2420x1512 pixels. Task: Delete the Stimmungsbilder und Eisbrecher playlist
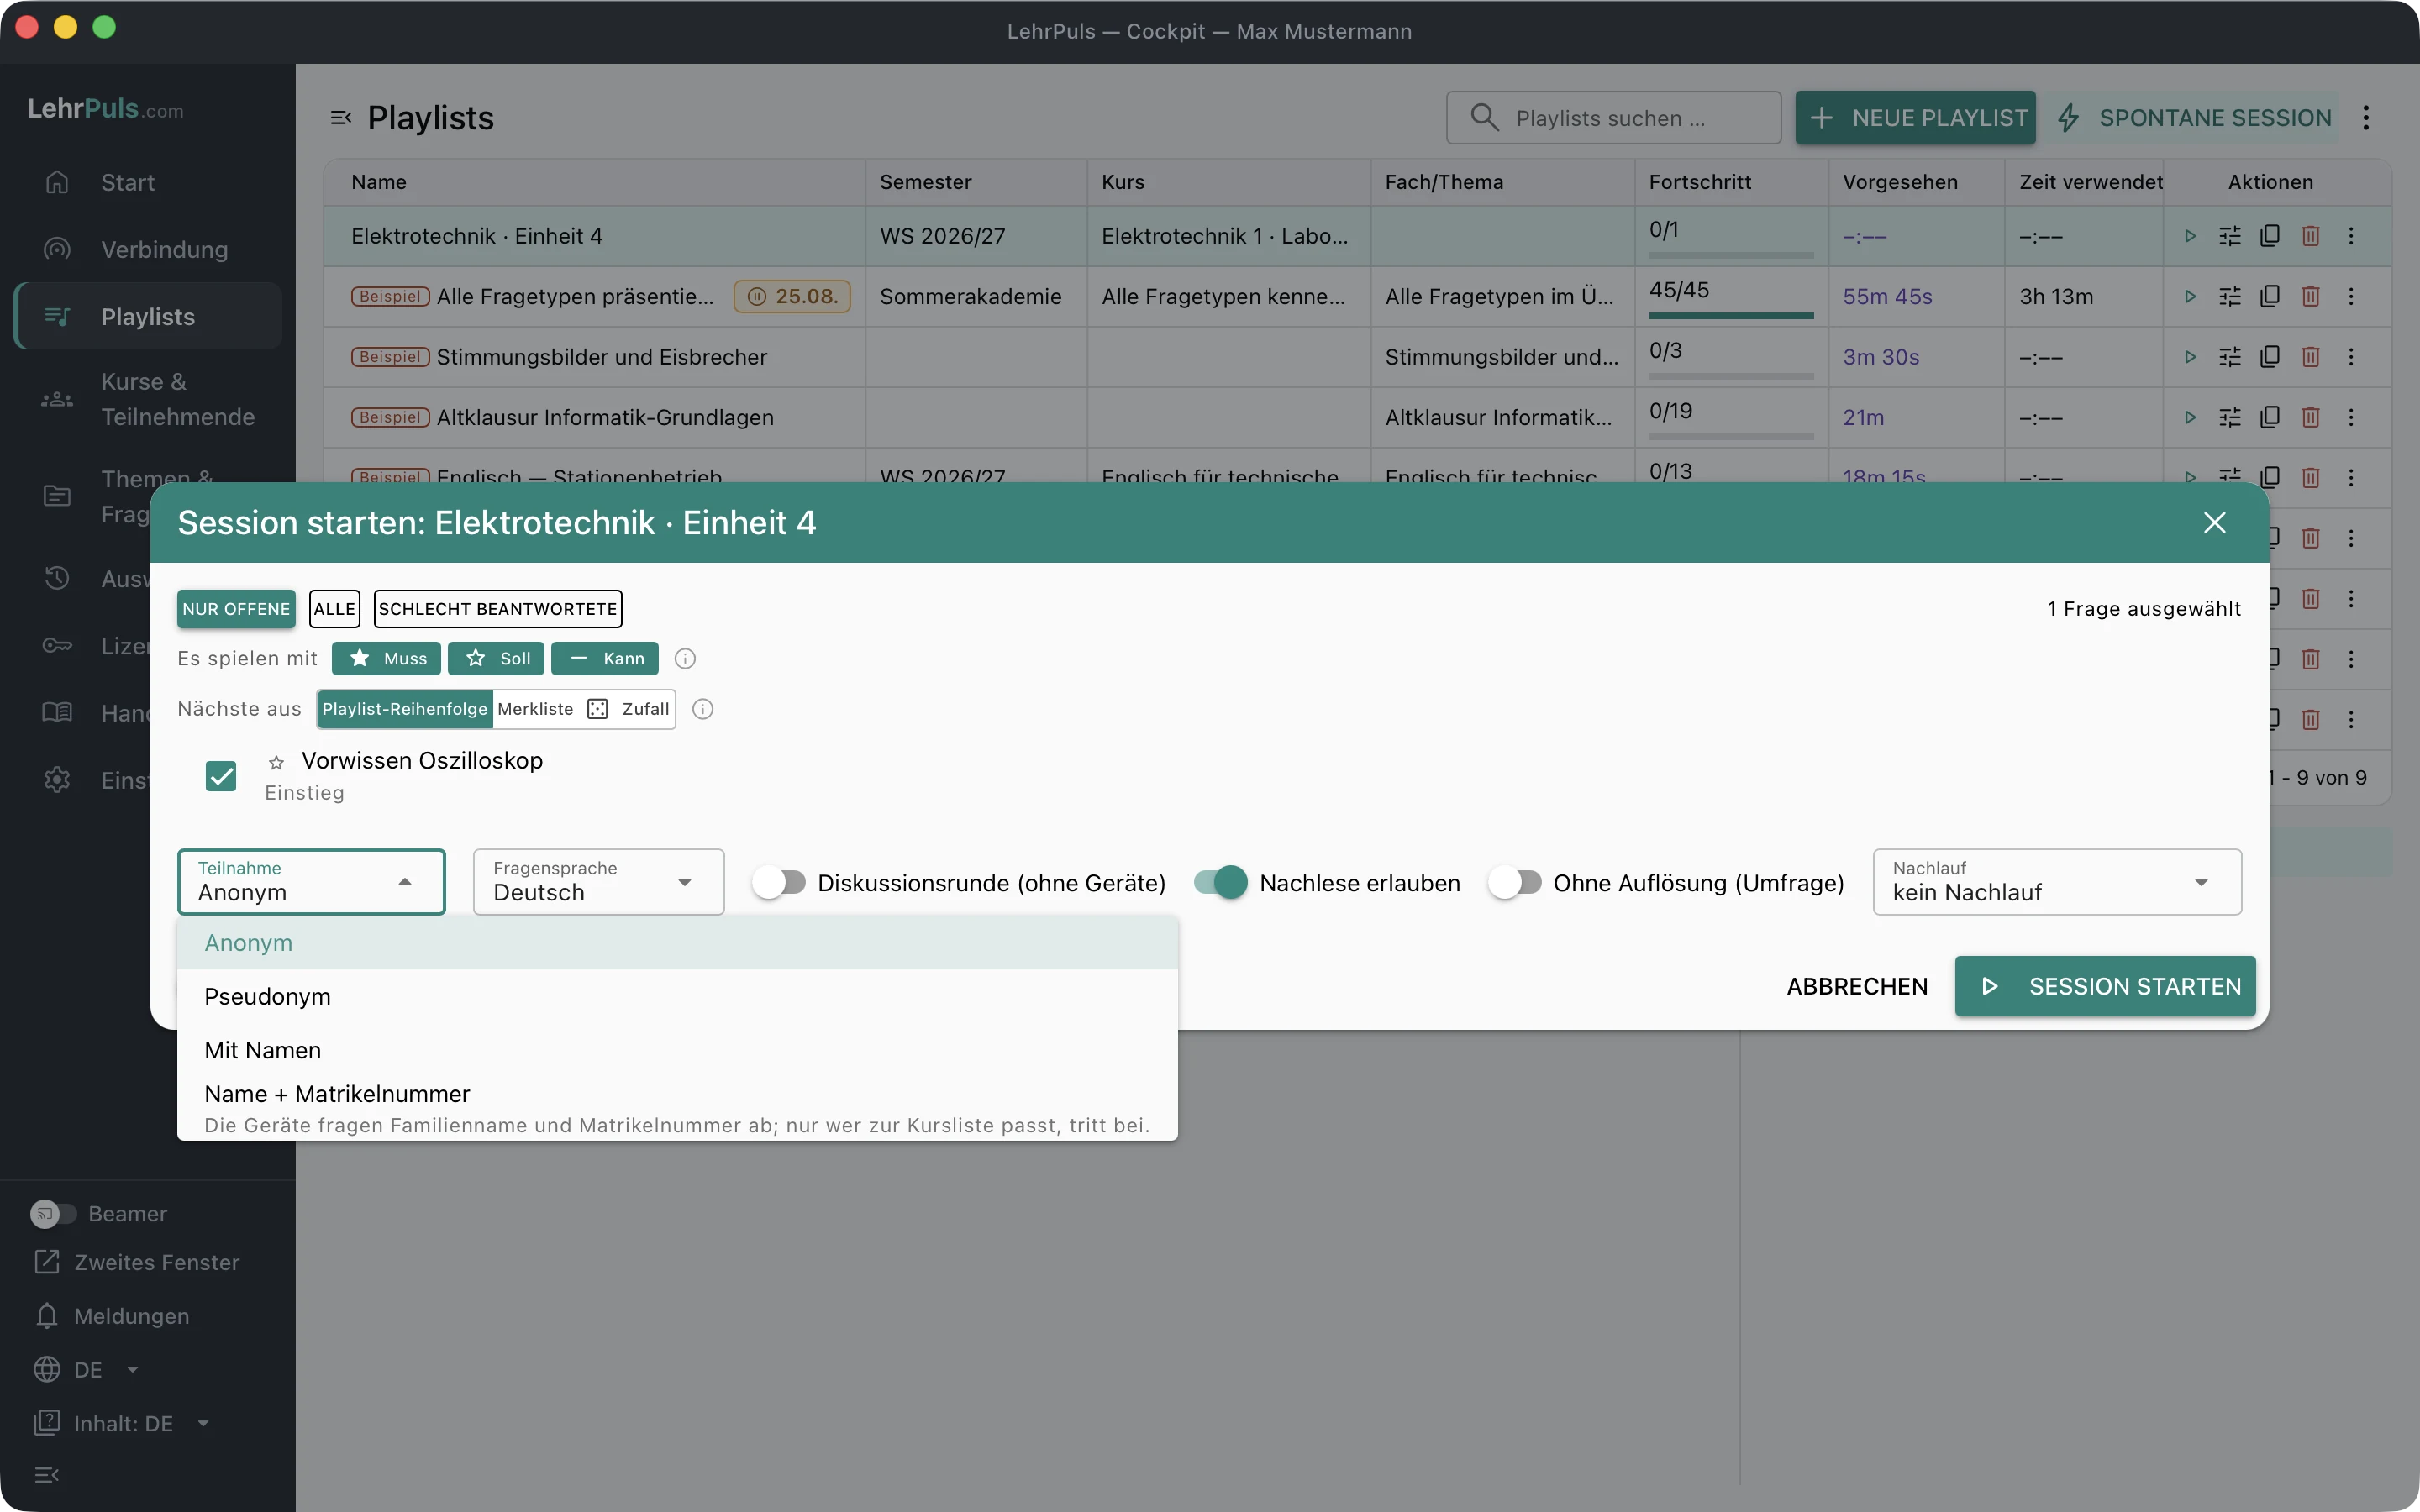[x=2310, y=357]
